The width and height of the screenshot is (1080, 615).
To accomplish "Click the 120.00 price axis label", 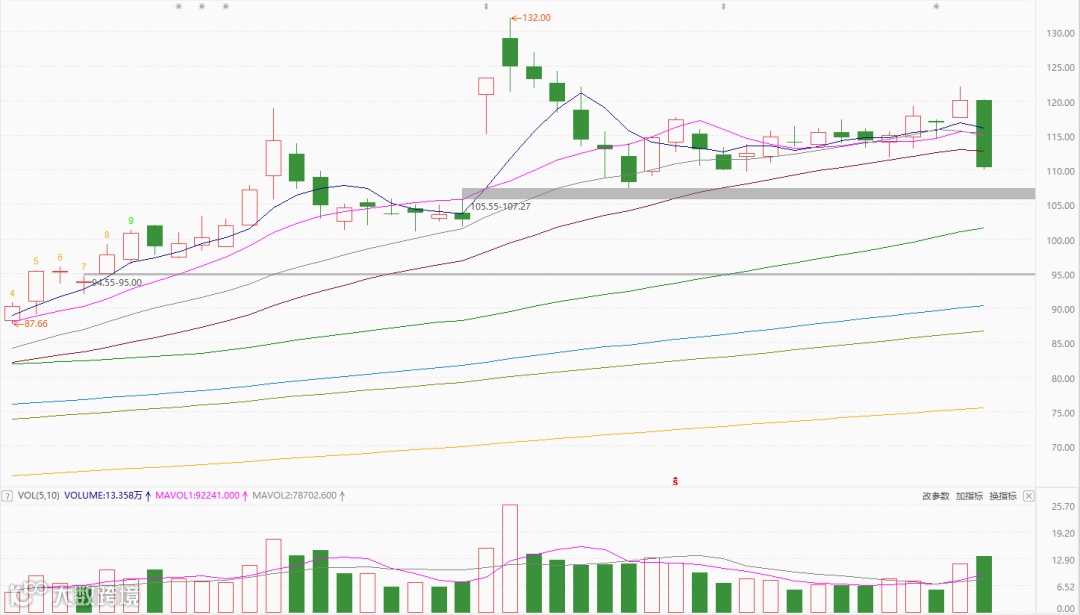I will pyautogui.click(x=1060, y=102).
